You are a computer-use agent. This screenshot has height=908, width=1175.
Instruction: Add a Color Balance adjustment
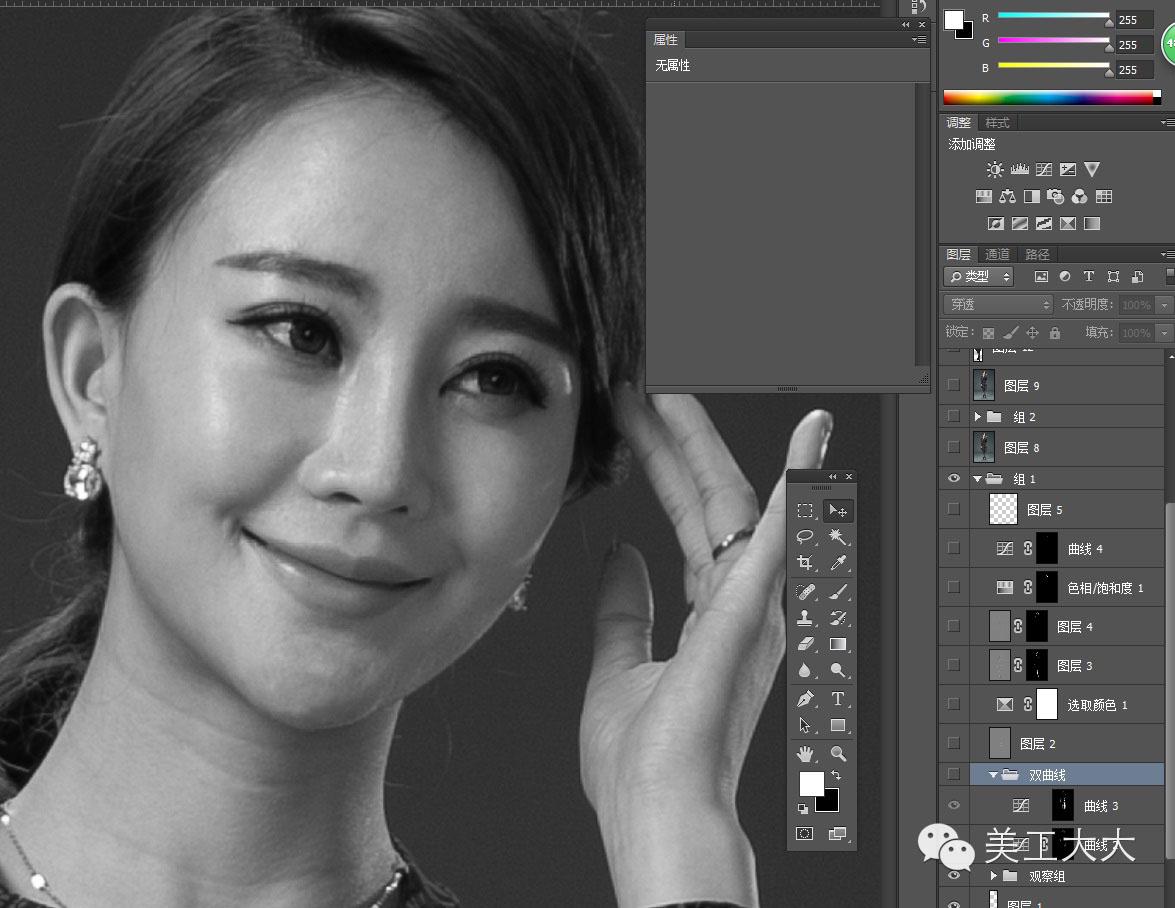click(x=1008, y=197)
